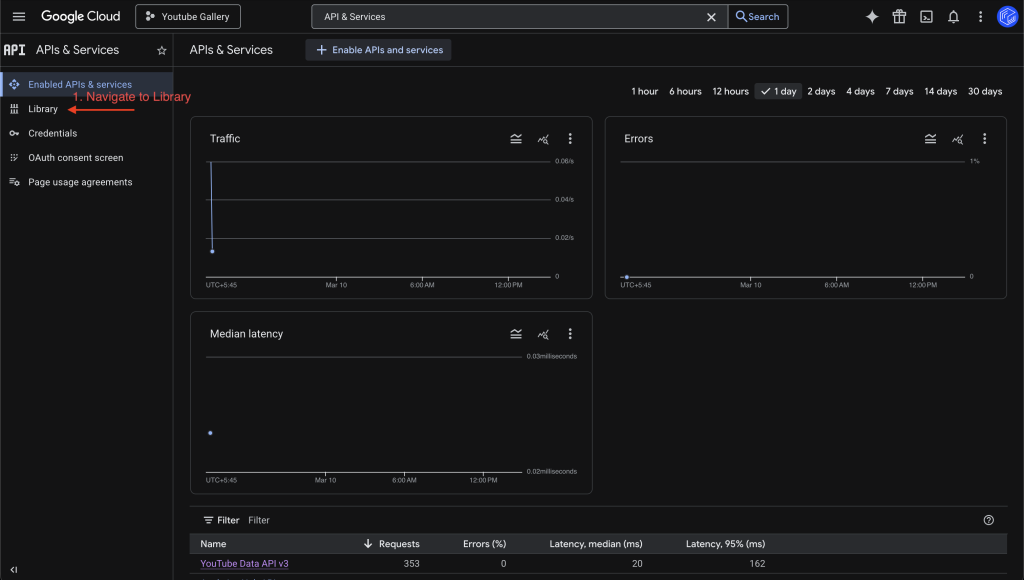
Task: Click the Gemini sparkle icon
Action: coord(872,17)
